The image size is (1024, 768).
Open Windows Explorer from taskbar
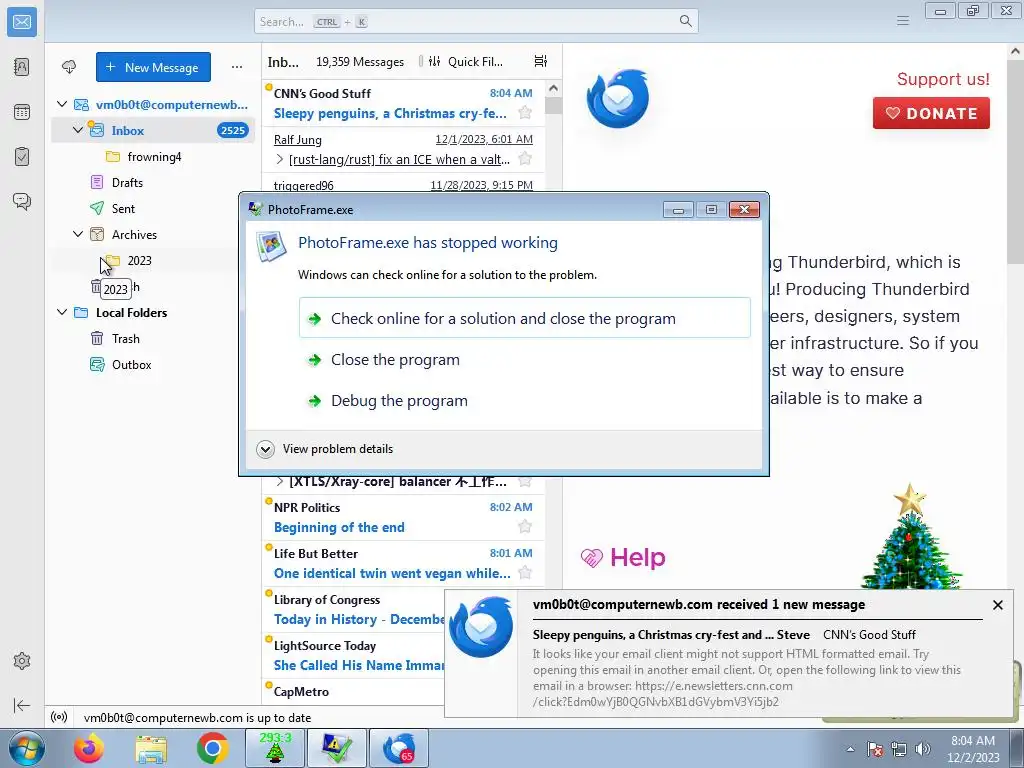coord(152,749)
